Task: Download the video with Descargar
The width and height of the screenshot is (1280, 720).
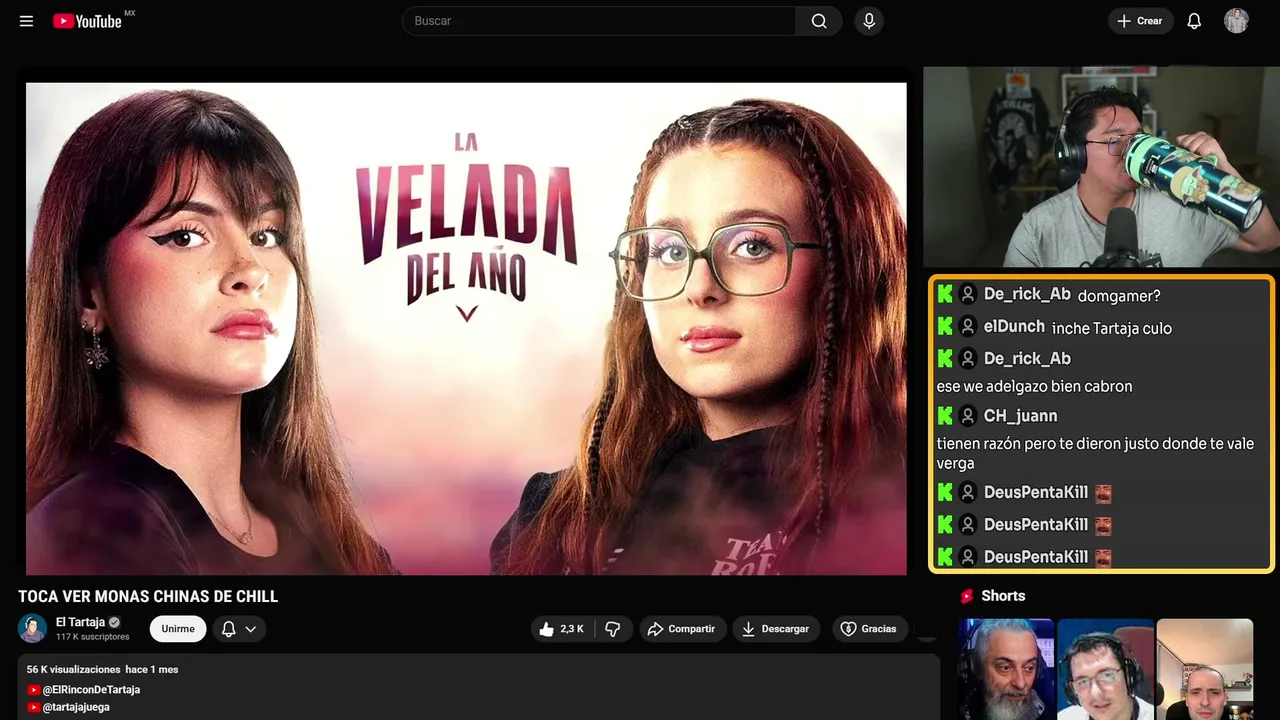Action: pos(776,629)
